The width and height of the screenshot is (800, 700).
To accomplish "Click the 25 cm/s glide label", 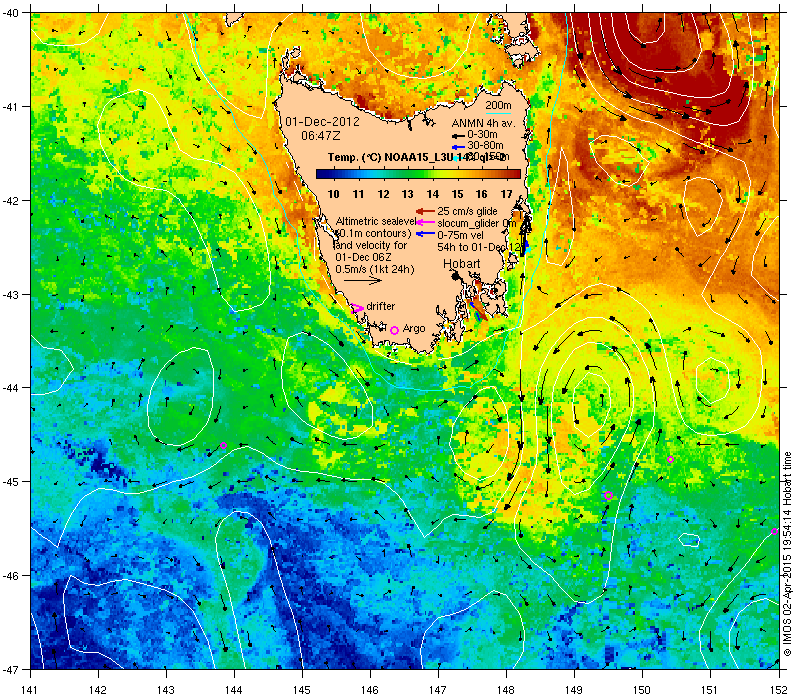I will point(467,211).
